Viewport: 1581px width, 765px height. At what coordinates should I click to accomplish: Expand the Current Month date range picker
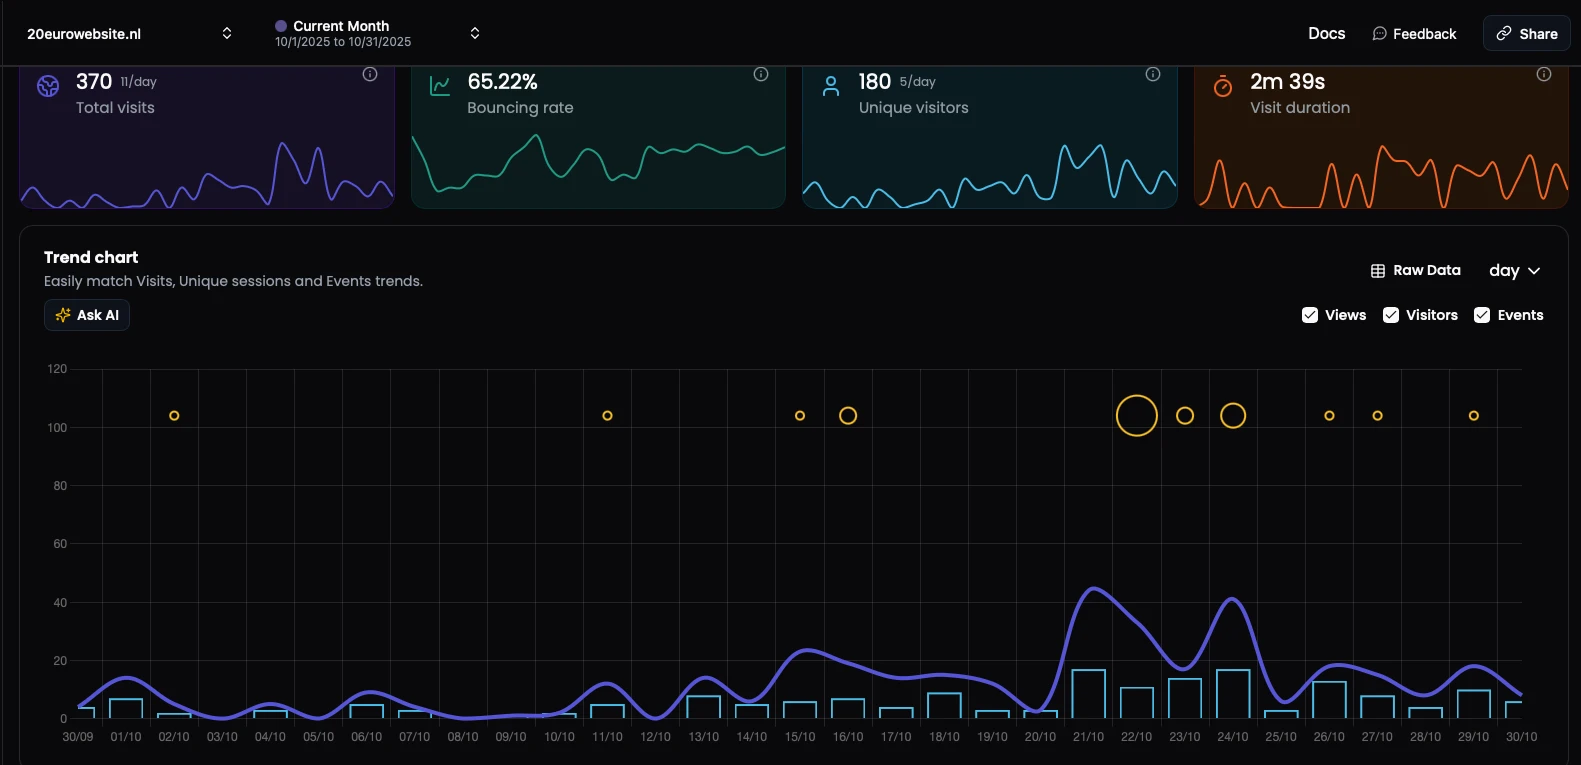point(377,34)
